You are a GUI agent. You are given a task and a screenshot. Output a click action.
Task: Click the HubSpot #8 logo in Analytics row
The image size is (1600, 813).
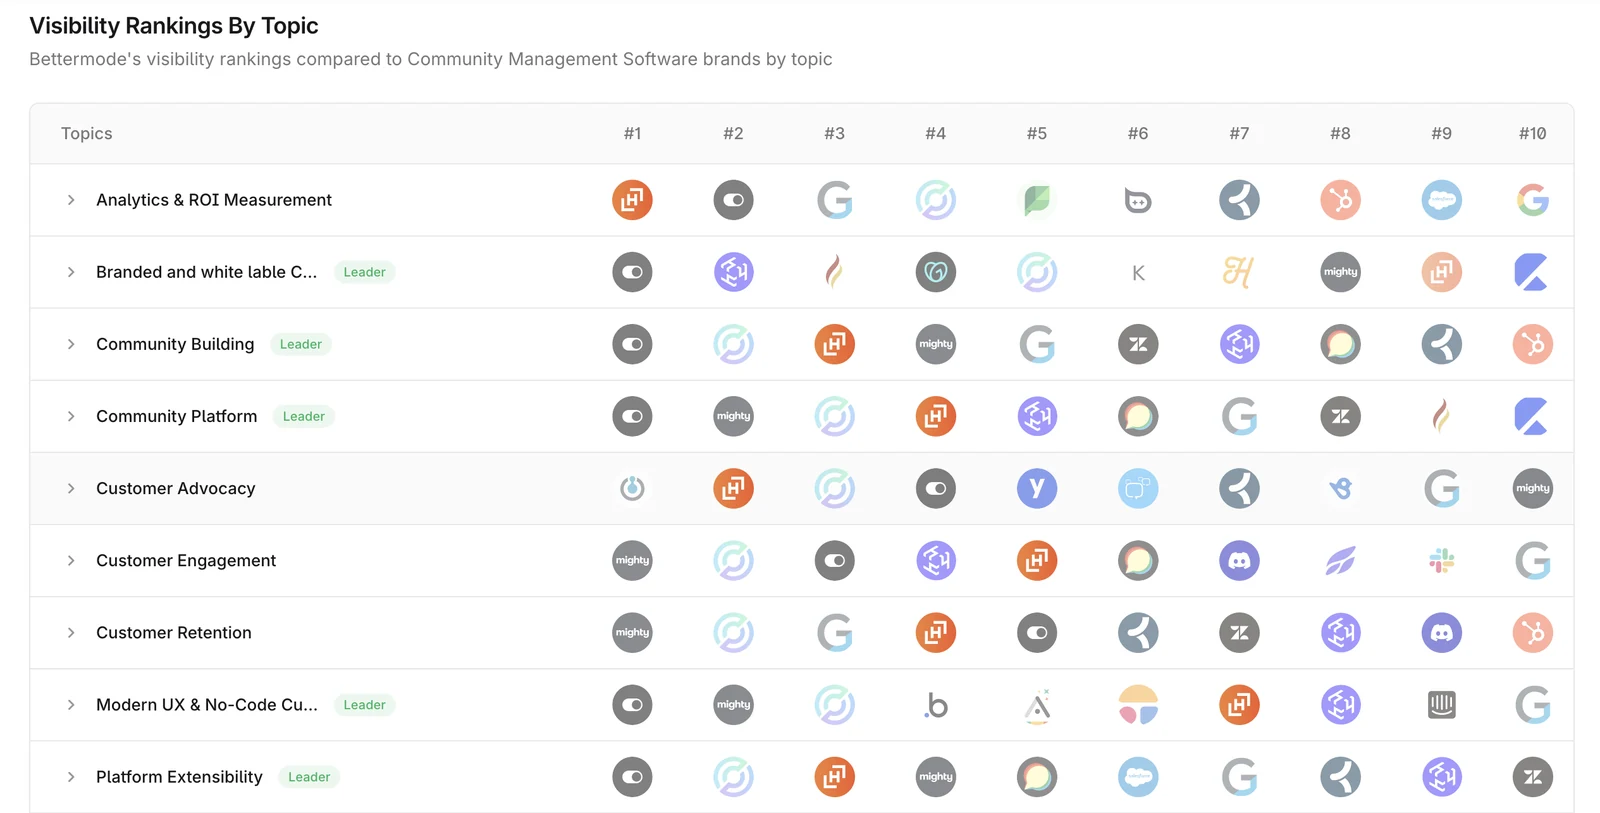point(1340,200)
